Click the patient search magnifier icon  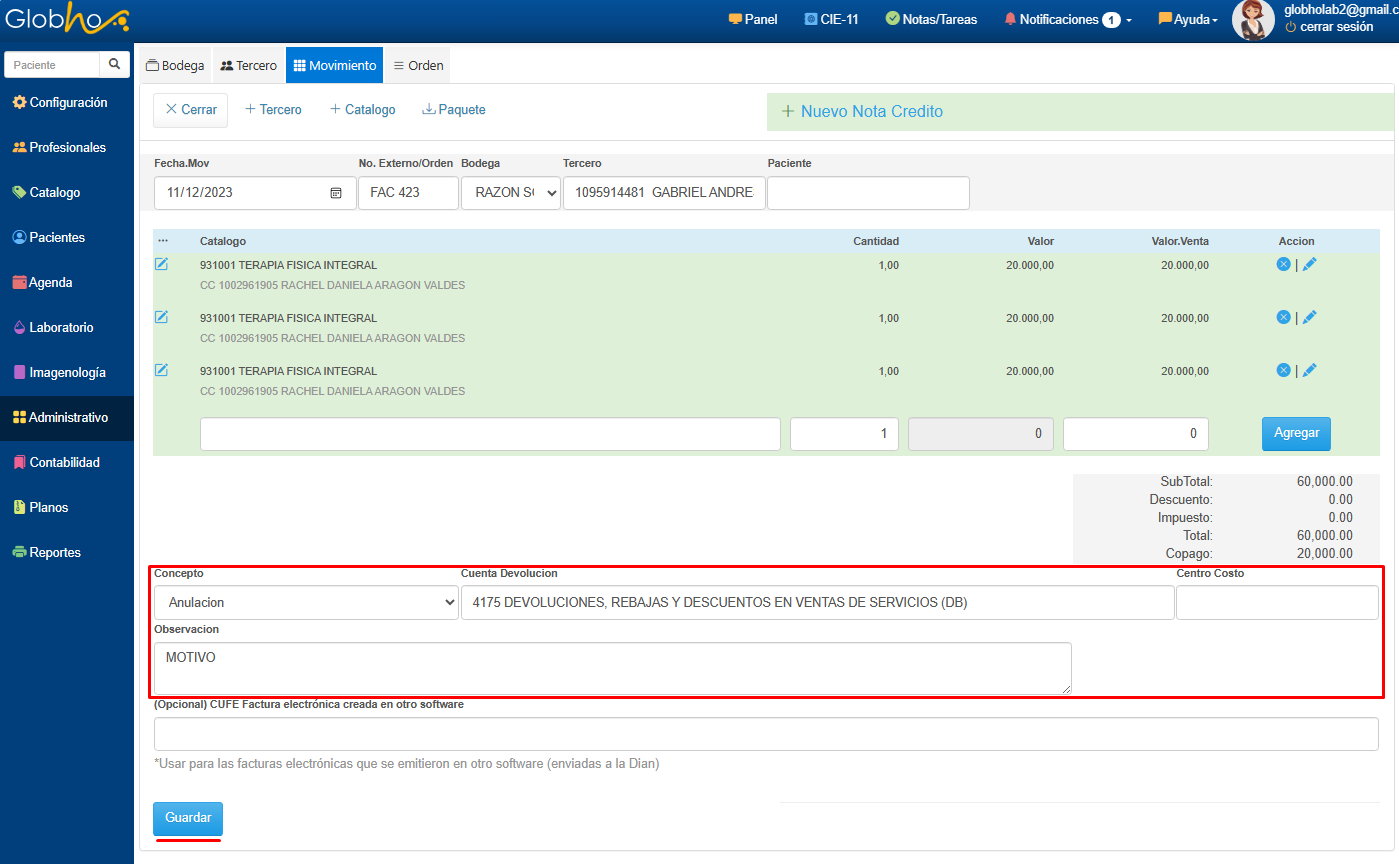(115, 64)
